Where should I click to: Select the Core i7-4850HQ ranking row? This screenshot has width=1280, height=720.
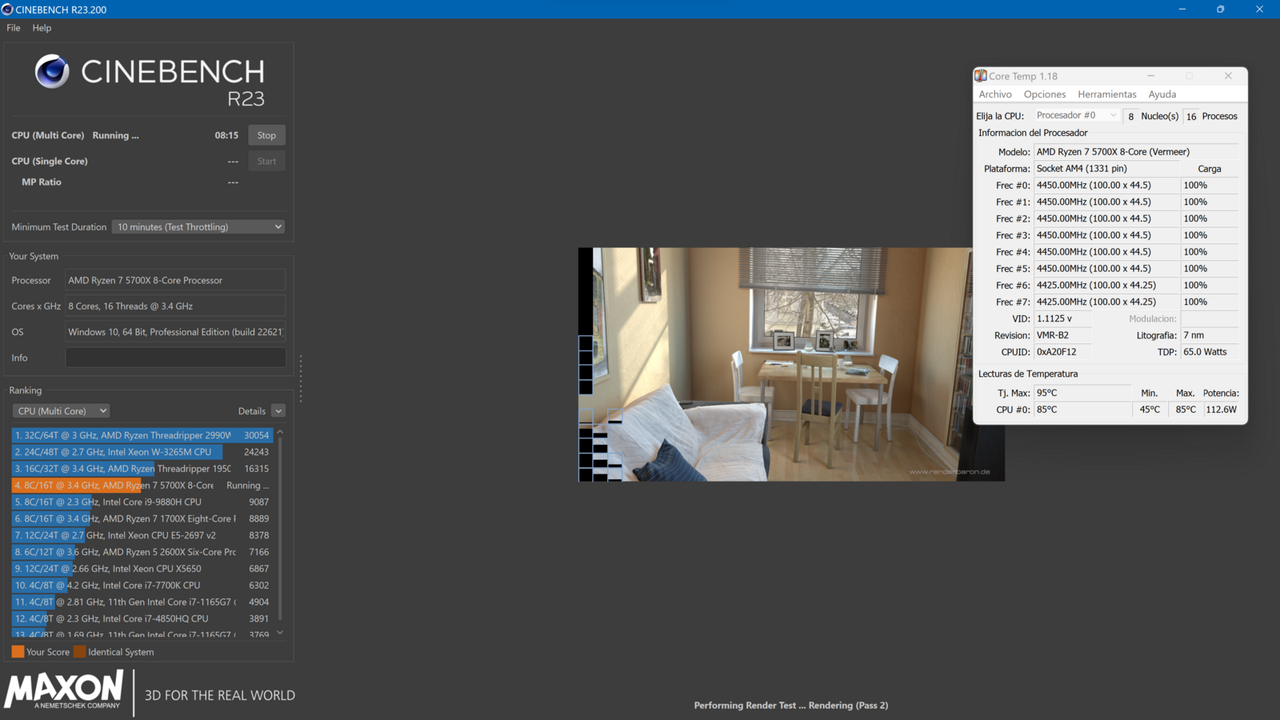click(141, 619)
